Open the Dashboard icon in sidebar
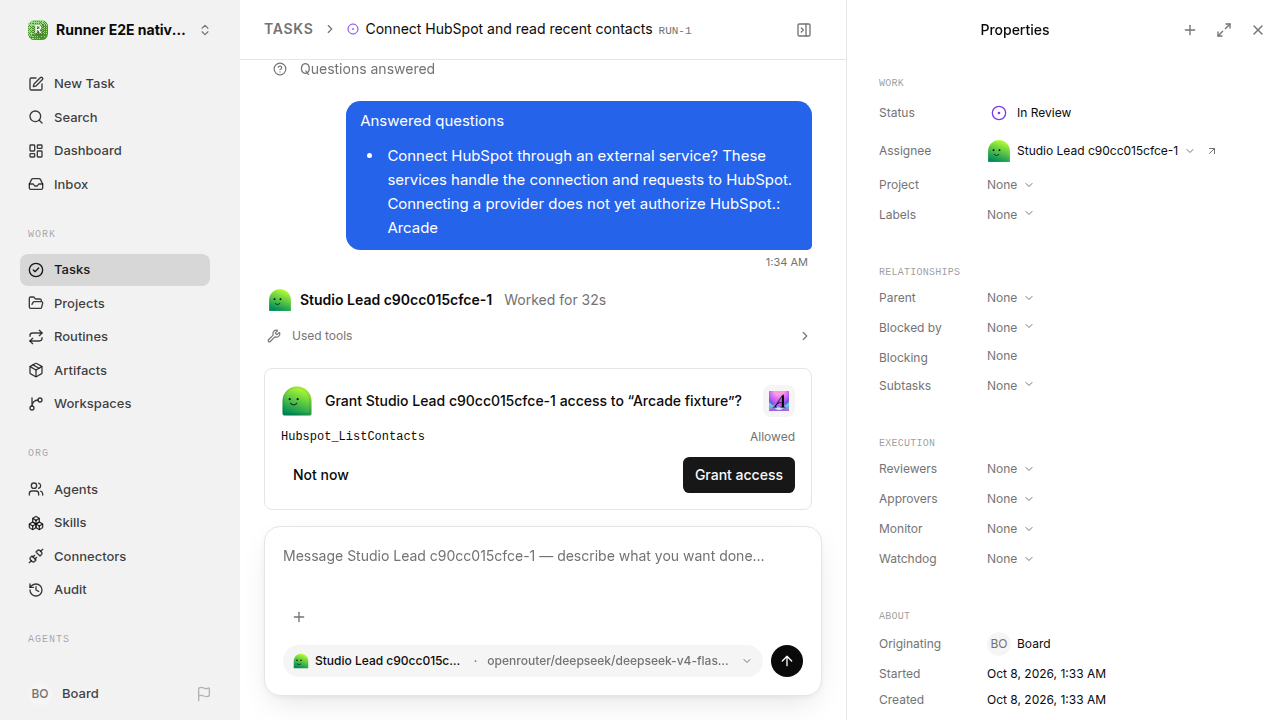The image size is (1280, 720). pyautogui.click(x=36, y=151)
